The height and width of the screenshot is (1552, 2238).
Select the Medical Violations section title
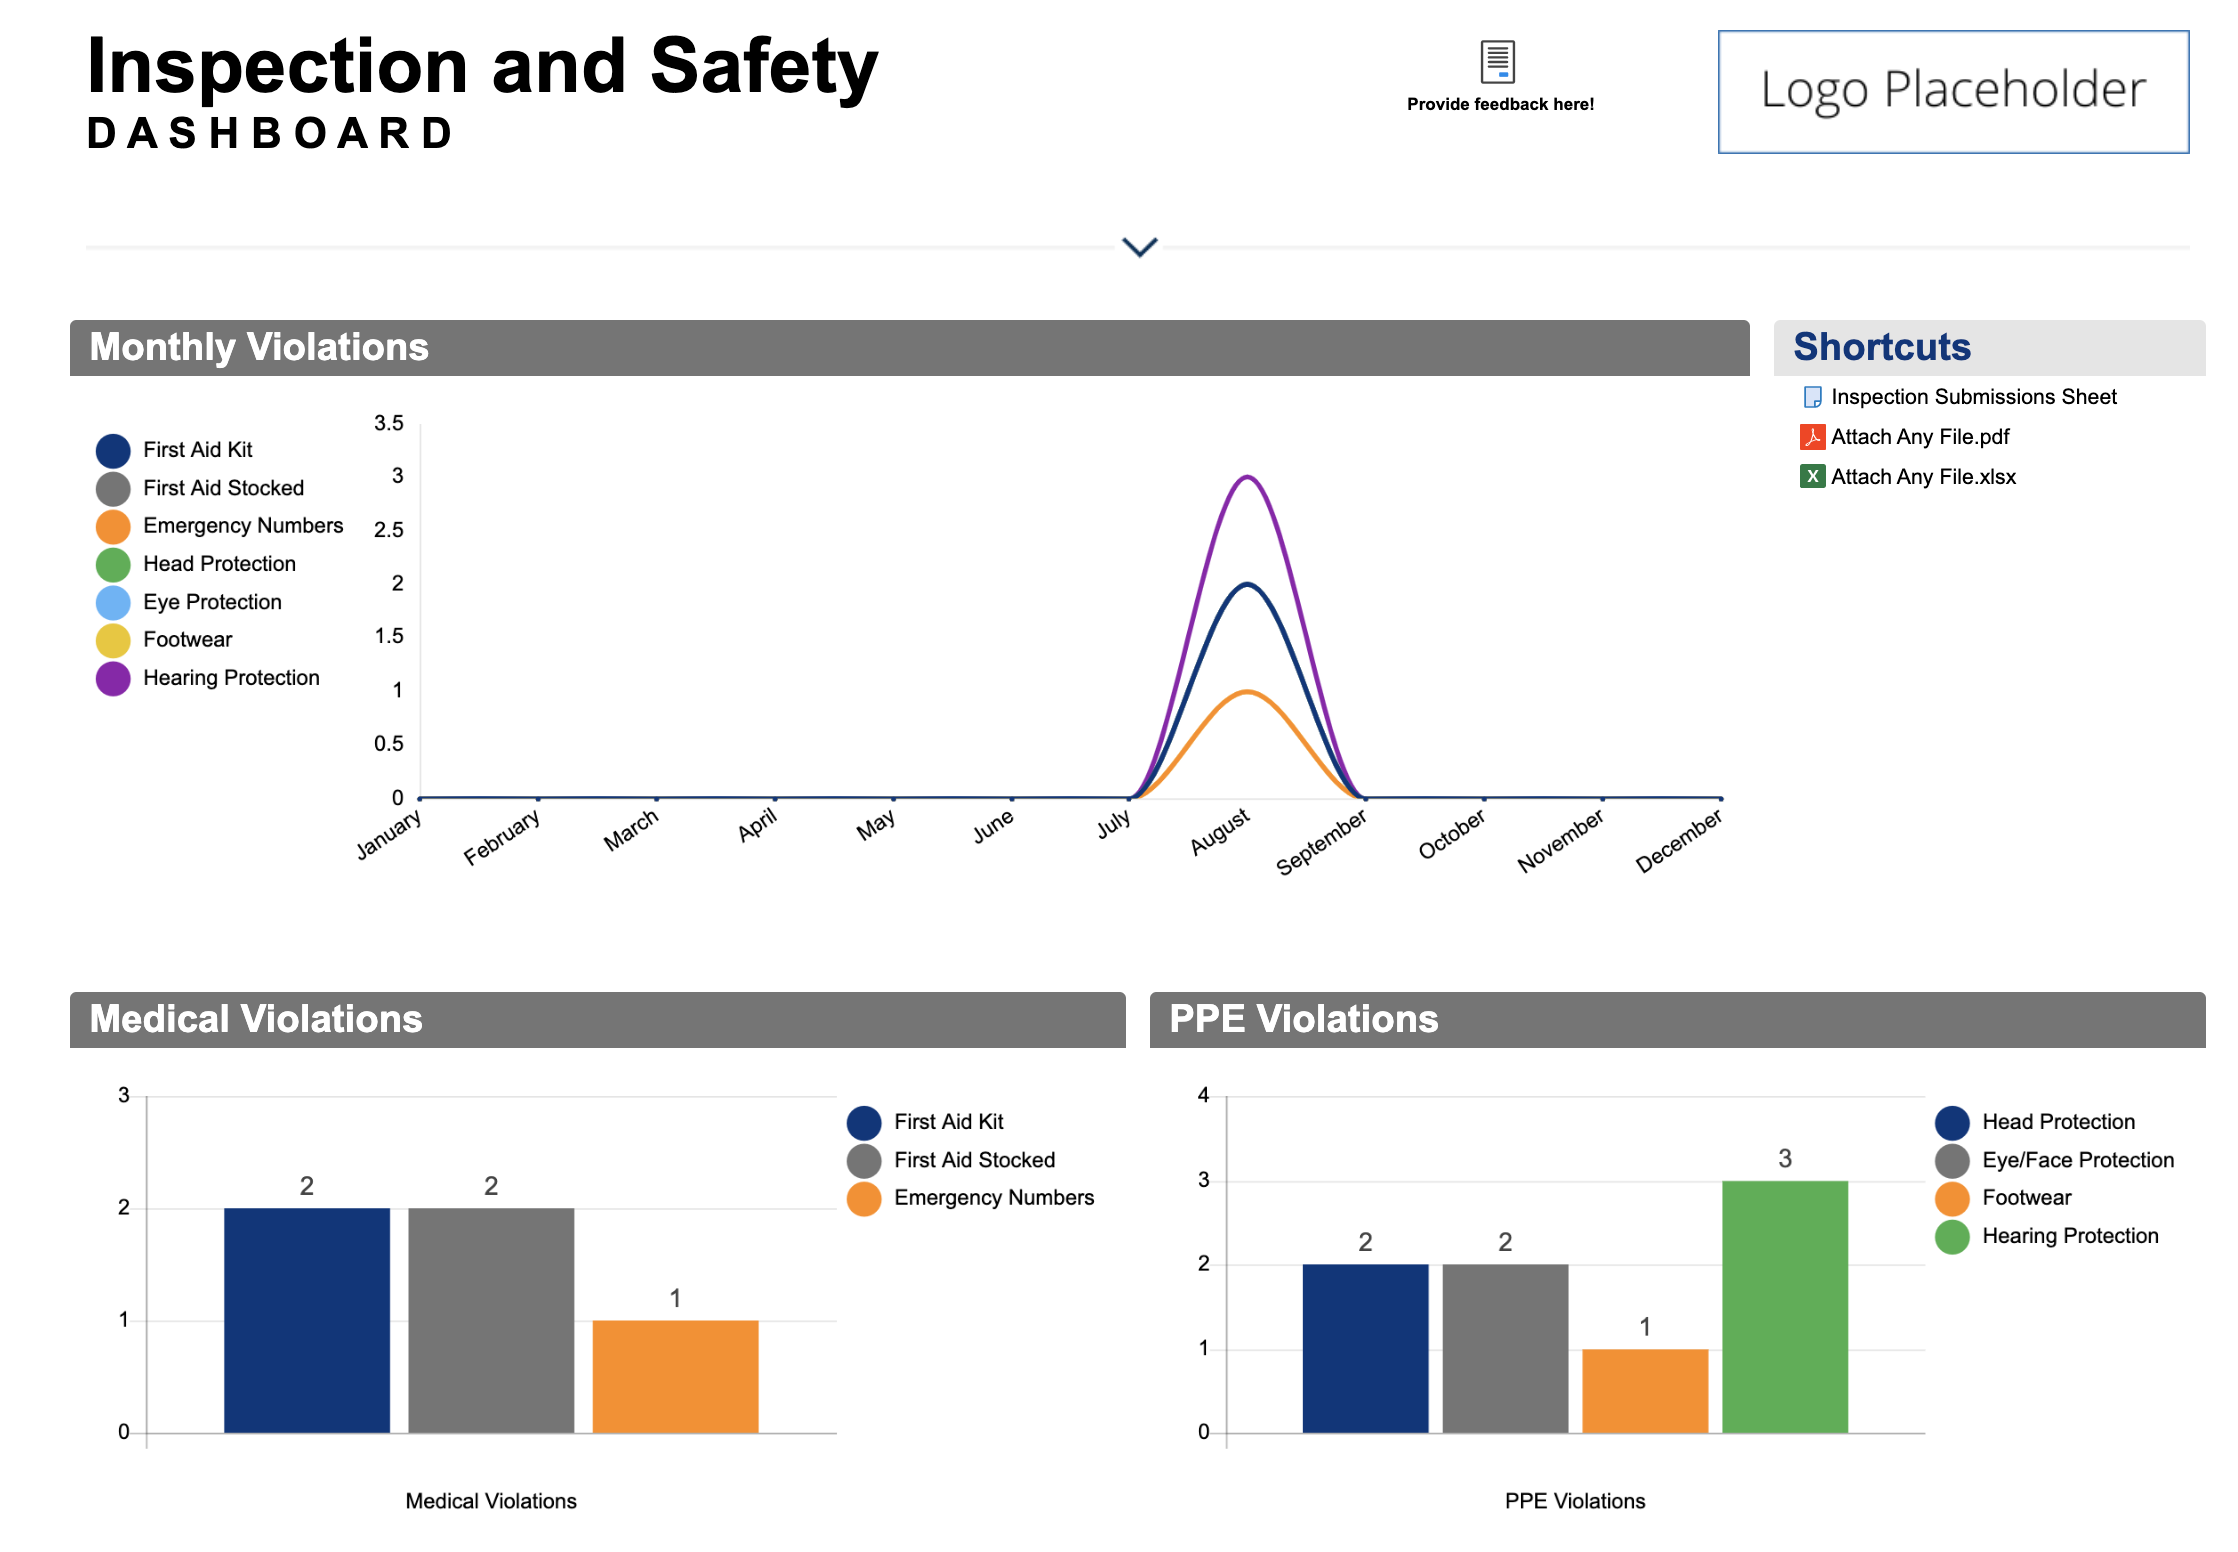click(254, 1018)
